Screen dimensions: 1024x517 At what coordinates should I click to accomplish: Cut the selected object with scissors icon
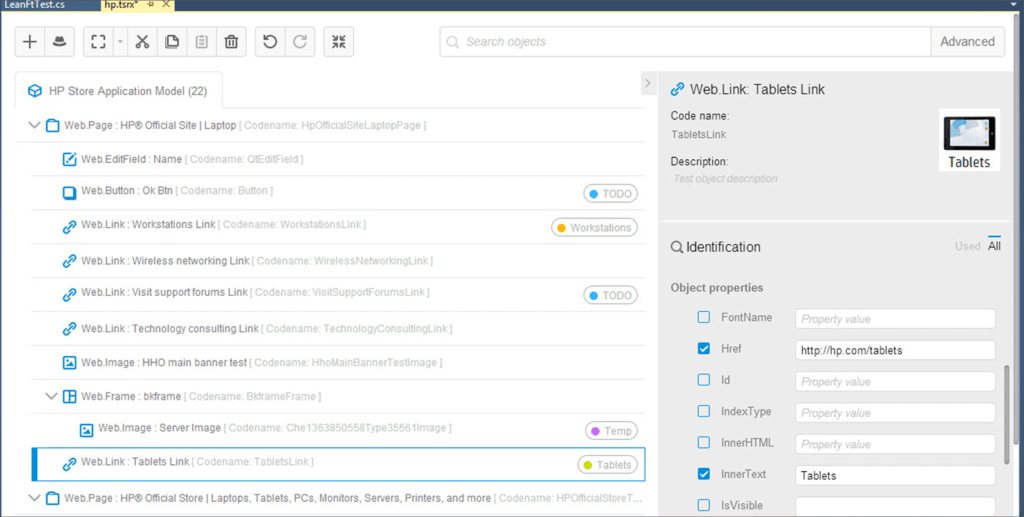142,42
